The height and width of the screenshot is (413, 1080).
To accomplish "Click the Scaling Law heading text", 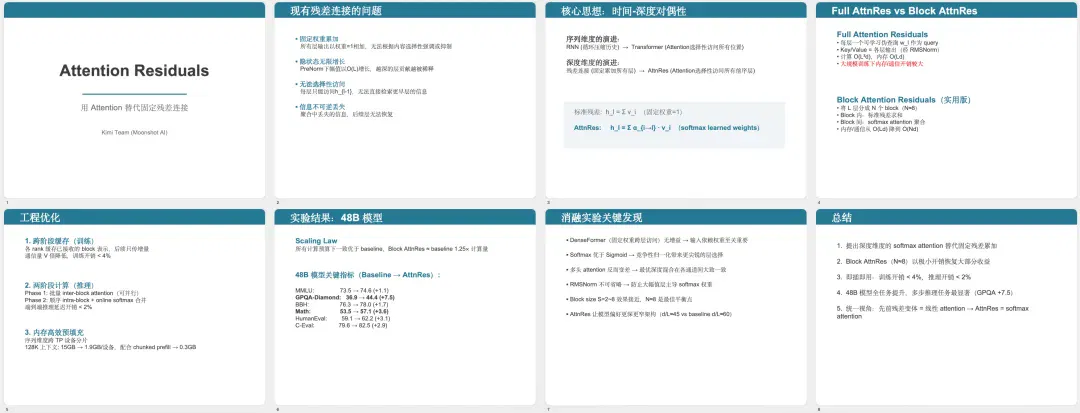I will 315,241.
